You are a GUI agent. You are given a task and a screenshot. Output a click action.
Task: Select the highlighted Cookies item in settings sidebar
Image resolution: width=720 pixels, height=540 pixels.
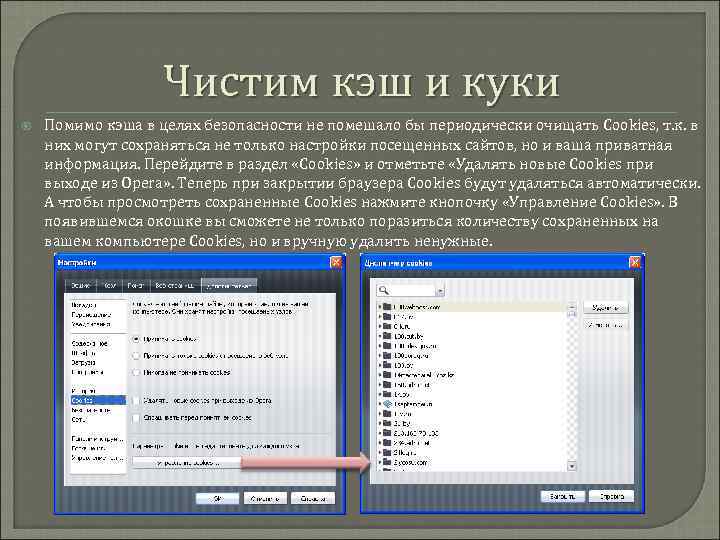click(x=98, y=400)
